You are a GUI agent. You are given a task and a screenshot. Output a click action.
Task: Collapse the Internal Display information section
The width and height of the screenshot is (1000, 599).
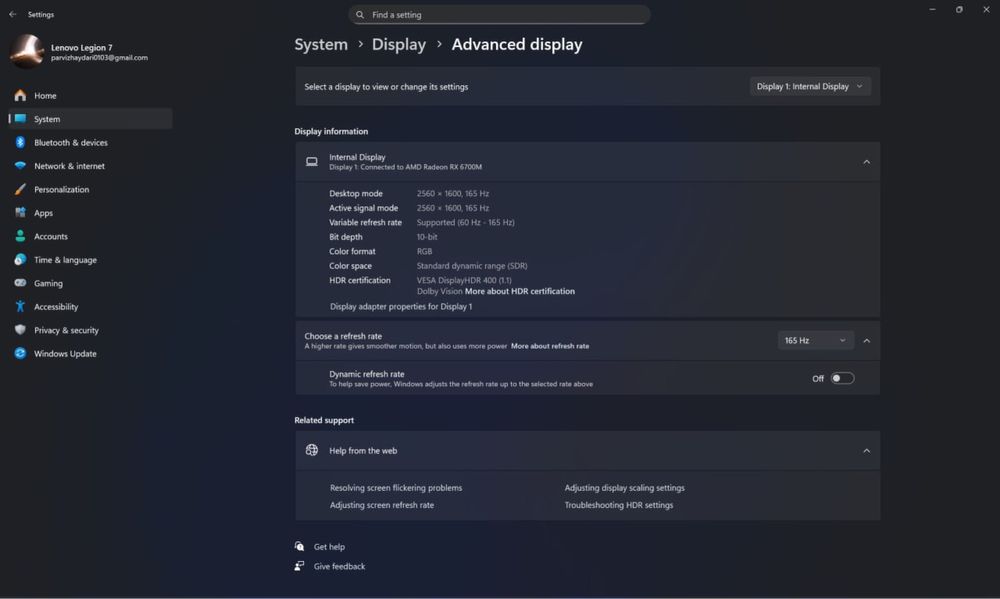pos(866,162)
